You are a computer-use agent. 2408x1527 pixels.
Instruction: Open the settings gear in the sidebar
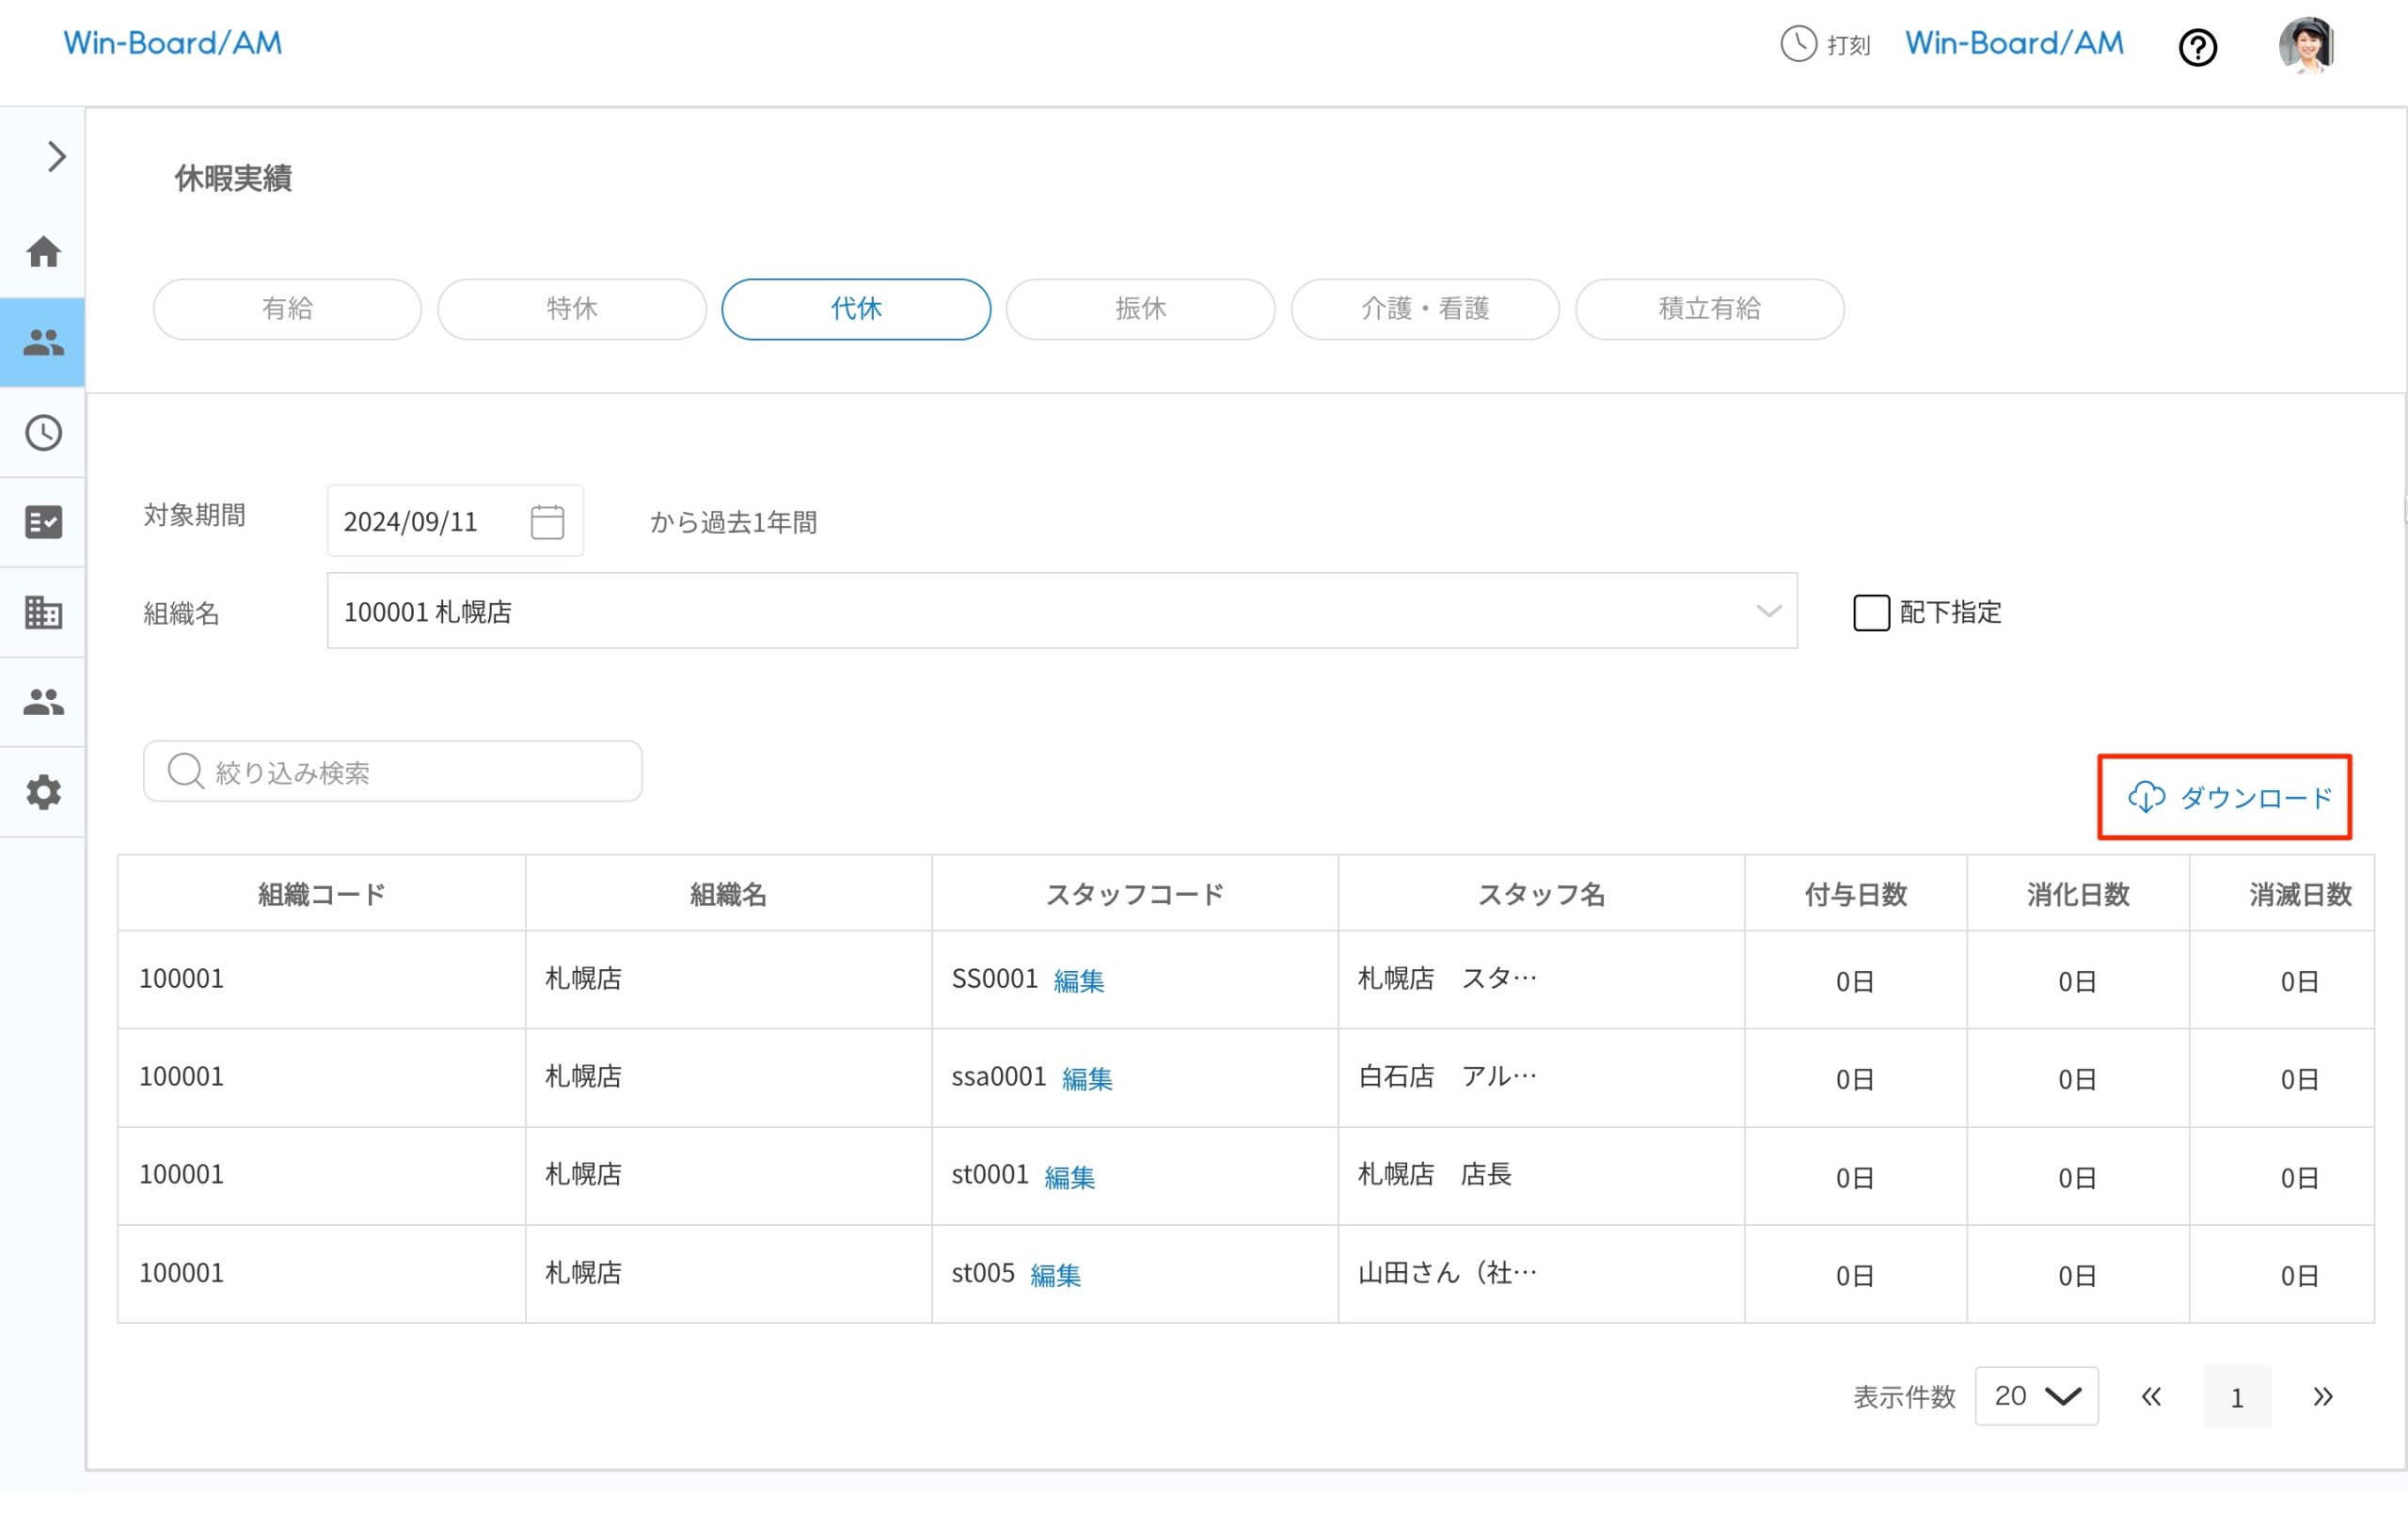pyautogui.click(x=43, y=791)
